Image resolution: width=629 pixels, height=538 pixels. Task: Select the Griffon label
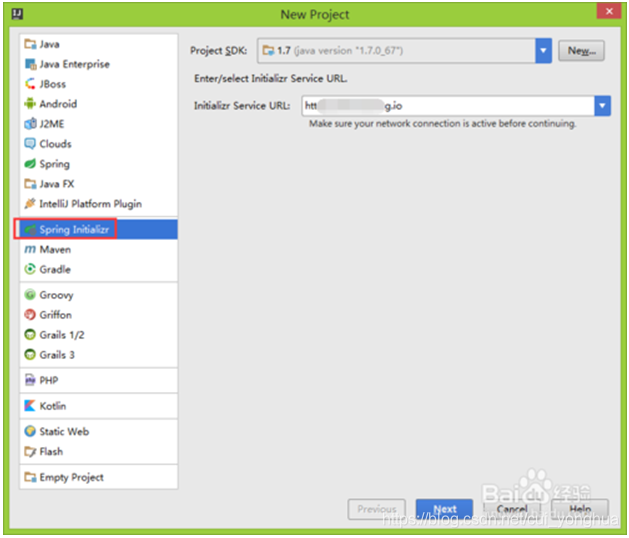point(56,315)
